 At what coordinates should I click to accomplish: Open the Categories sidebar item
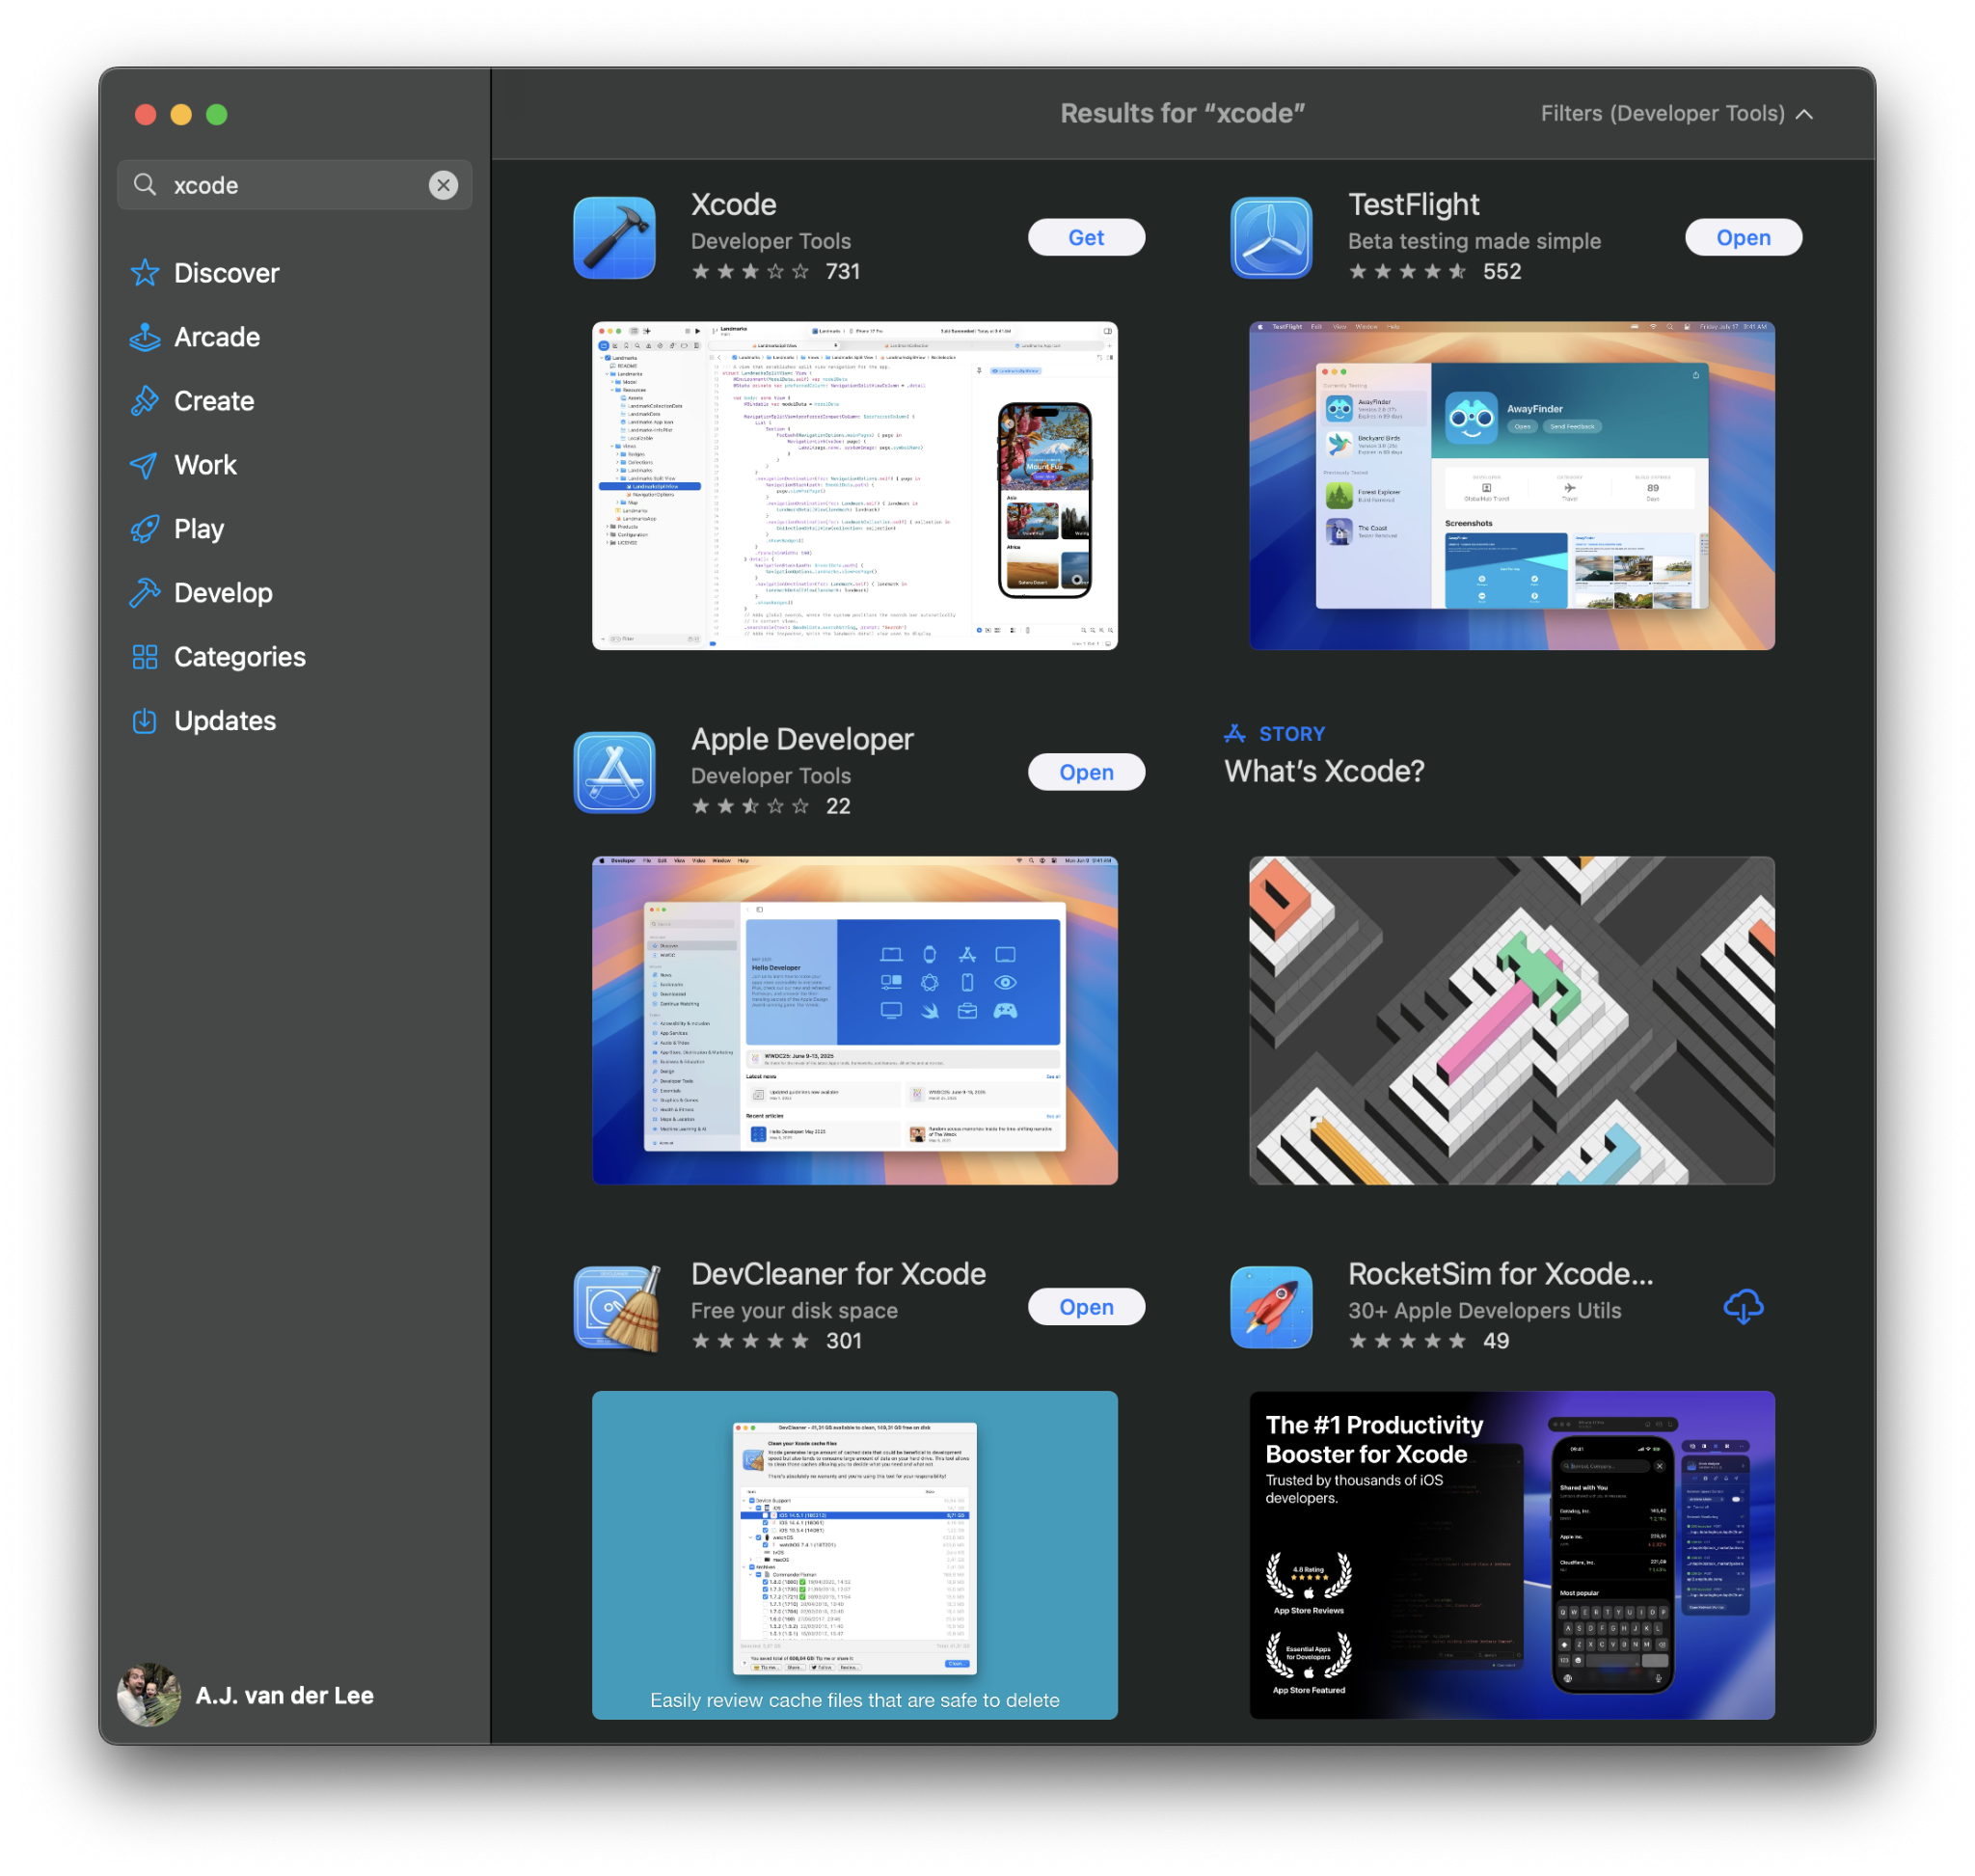(x=239, y=657)
